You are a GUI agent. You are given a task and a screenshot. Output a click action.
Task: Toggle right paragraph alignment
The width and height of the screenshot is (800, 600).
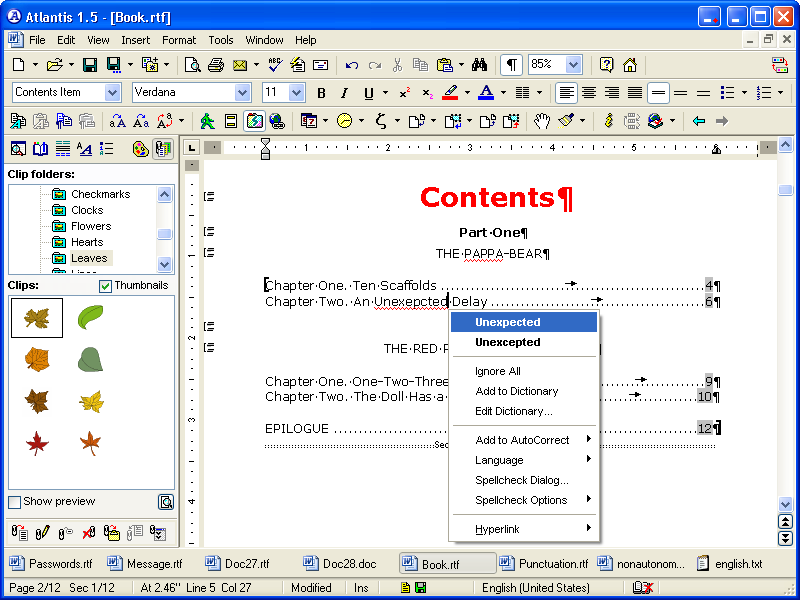coord(612,93)
